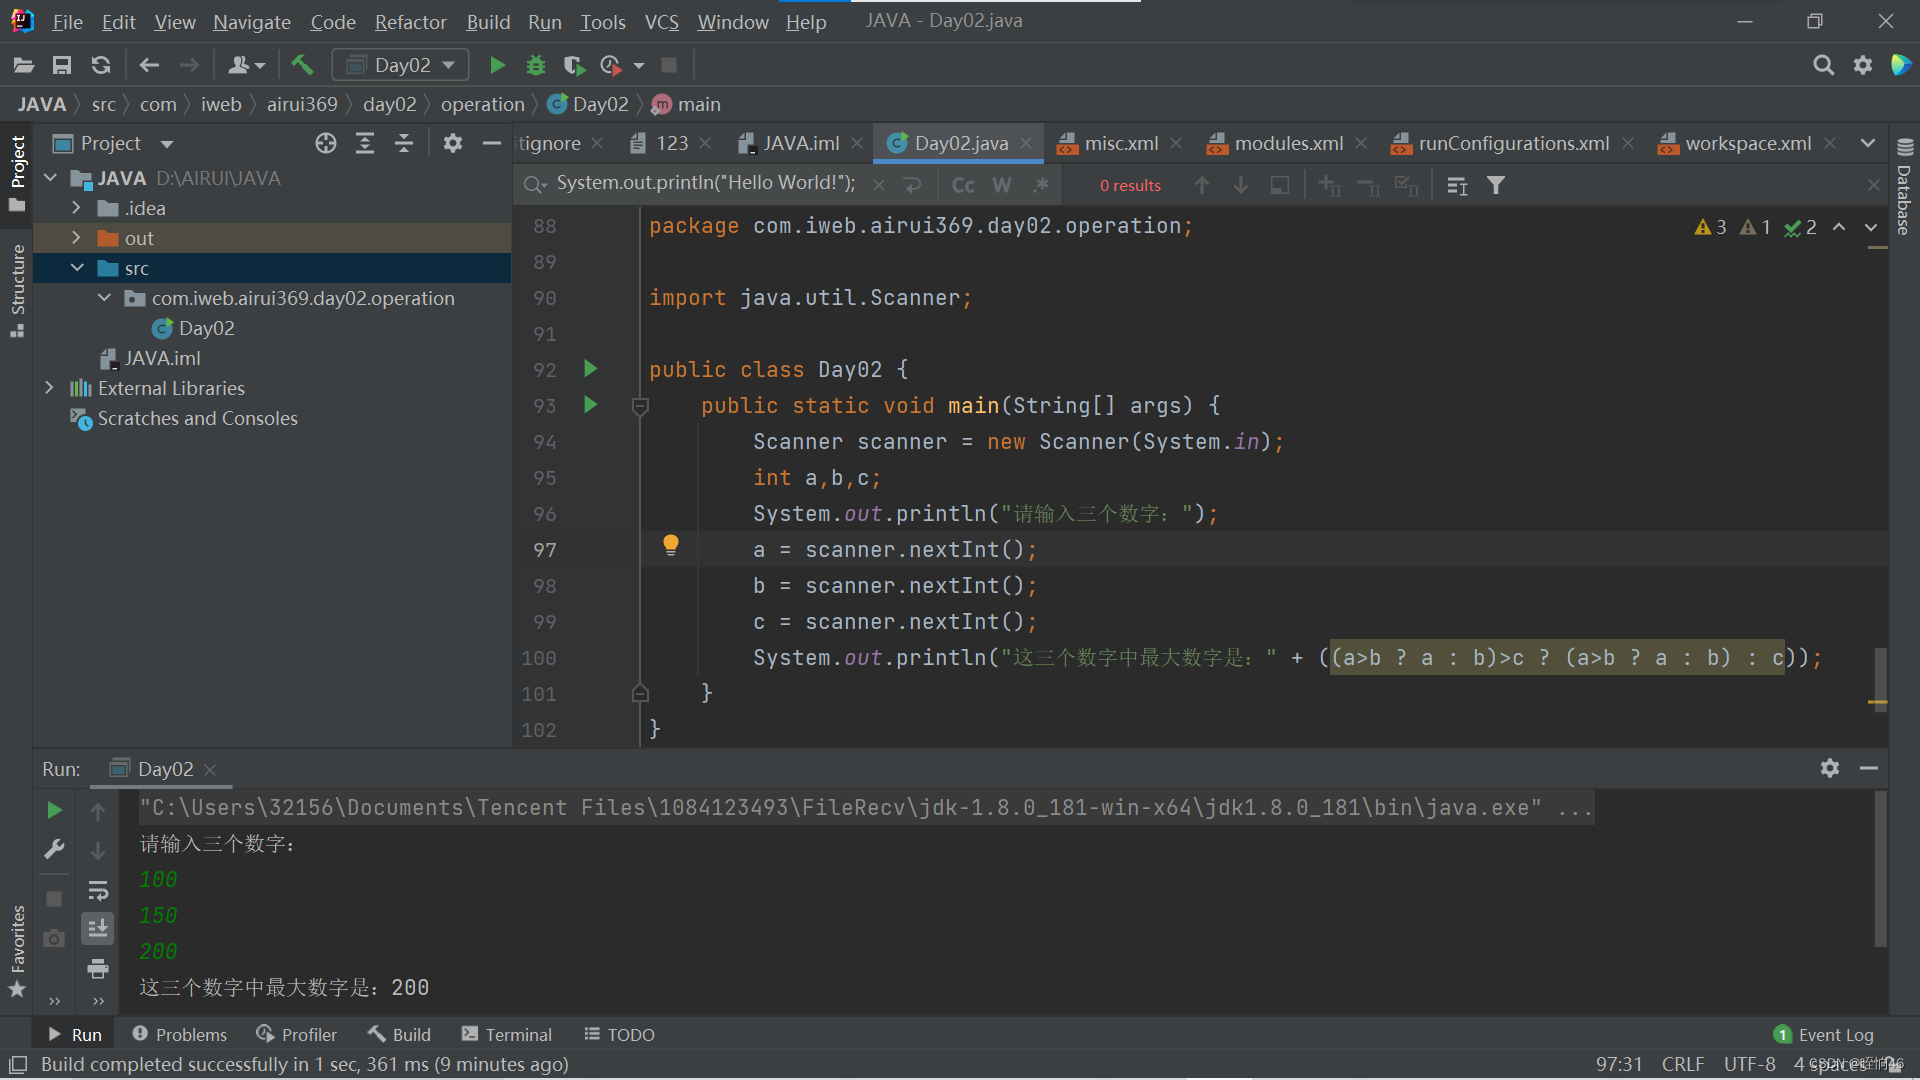Click the Debug bug icon in the toolbar
The image size is (1920, 1080).
(x=536, y=65)
